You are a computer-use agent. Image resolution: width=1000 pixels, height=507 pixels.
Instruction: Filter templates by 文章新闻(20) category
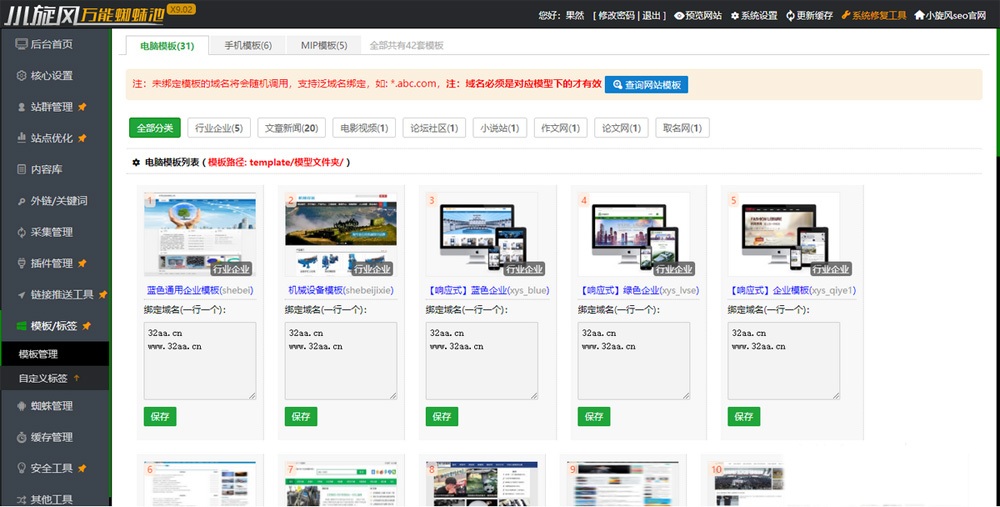[x=291, y=128]
